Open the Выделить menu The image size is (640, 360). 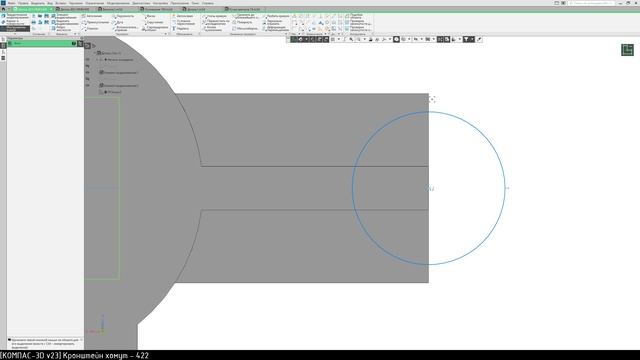38,3
